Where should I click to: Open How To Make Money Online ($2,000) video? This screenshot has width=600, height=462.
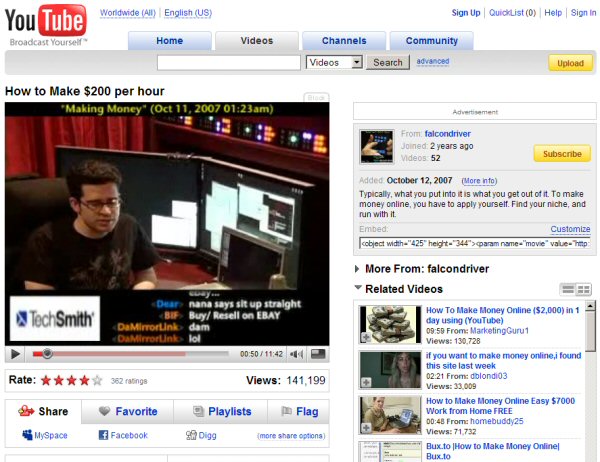tap(502, 315)
